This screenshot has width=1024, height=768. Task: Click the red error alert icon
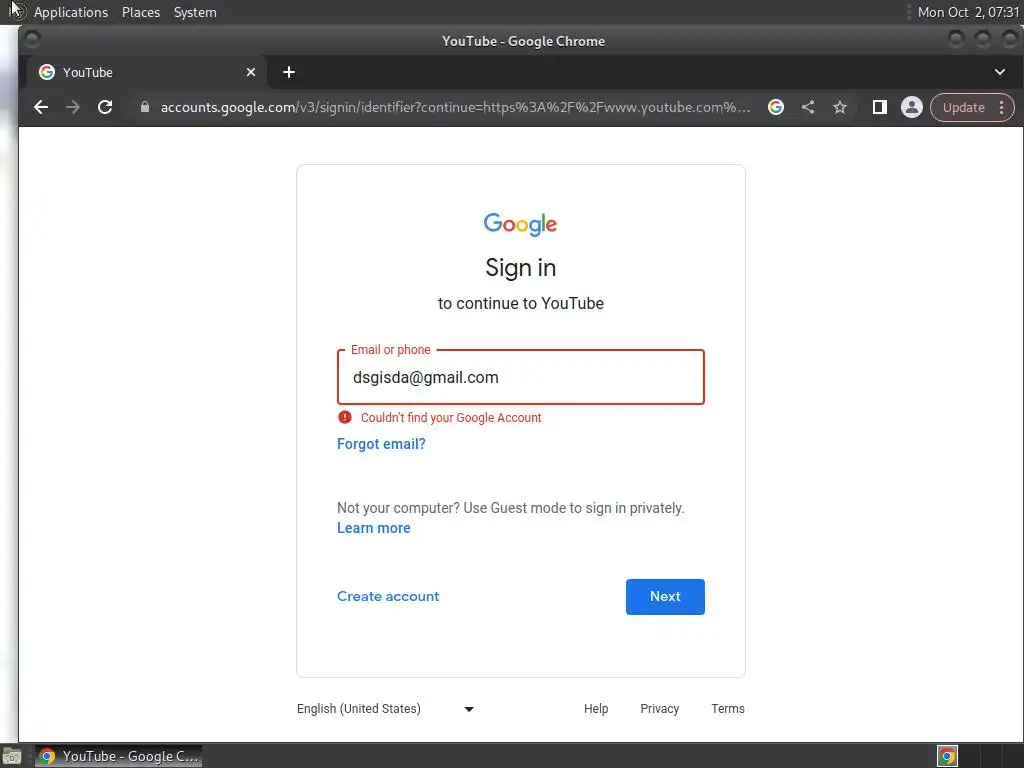click(345, 417)
